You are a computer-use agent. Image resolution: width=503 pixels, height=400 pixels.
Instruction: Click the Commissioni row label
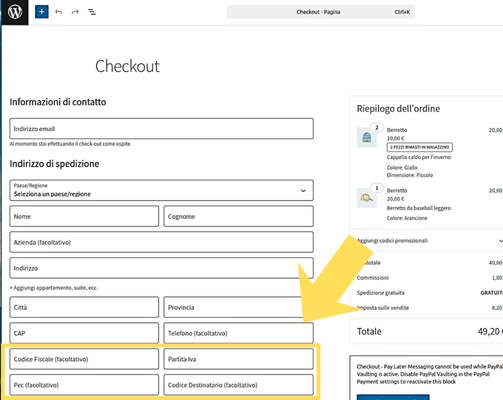pos(373,278)
